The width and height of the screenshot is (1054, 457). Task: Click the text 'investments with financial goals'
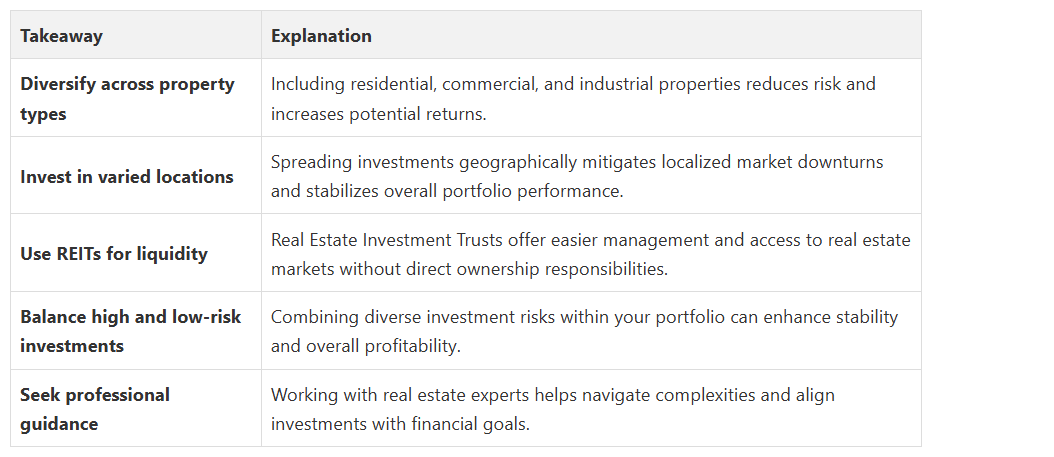(399, 424)
